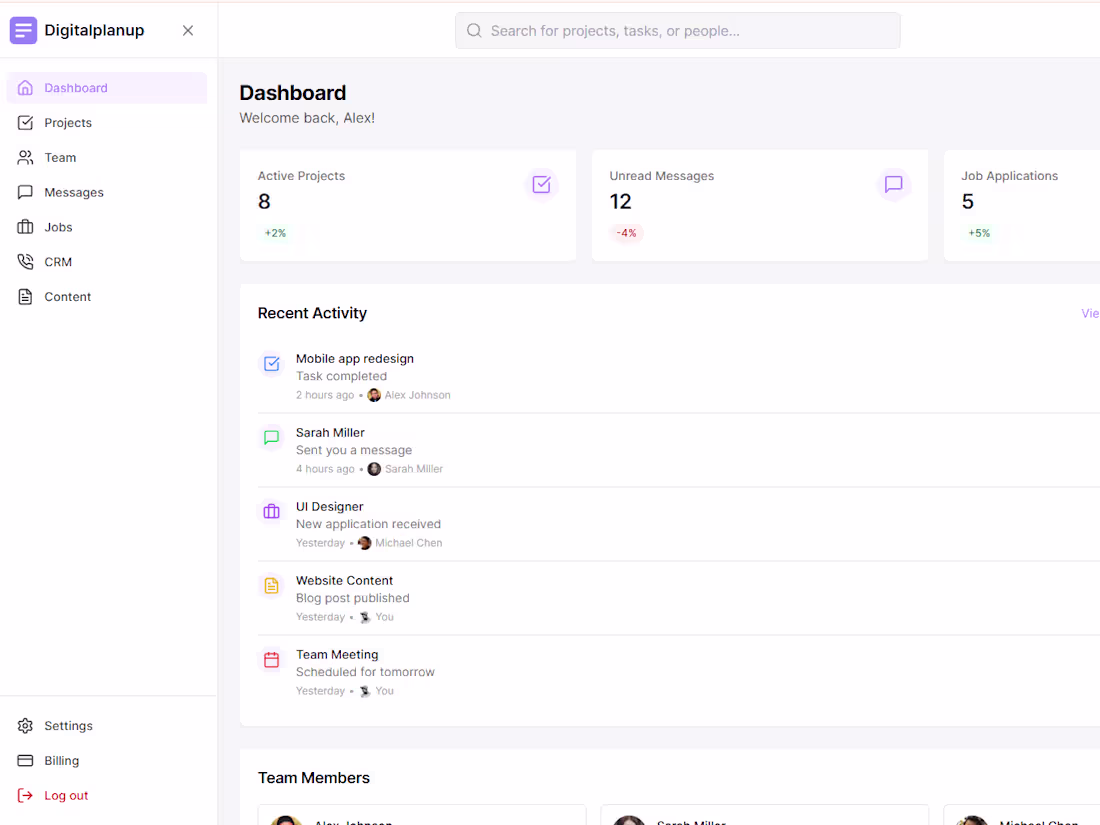1100x825 pixels.
Task: Click the Settings gear icon
Action: tap(25, 725)
